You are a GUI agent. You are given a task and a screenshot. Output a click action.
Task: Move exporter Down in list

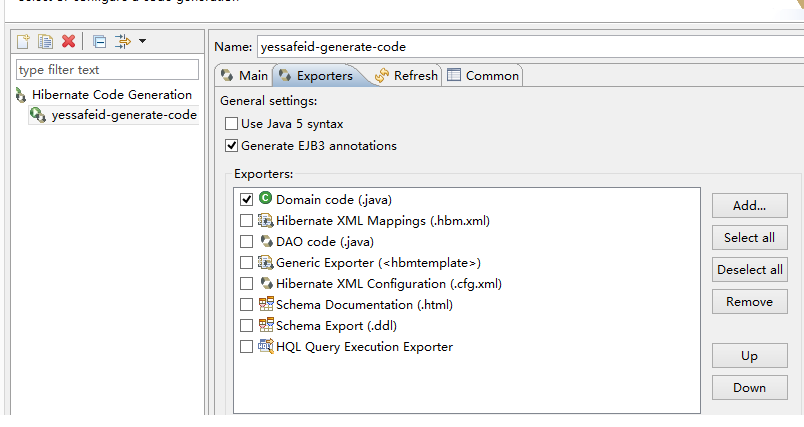tap(749, 388)
